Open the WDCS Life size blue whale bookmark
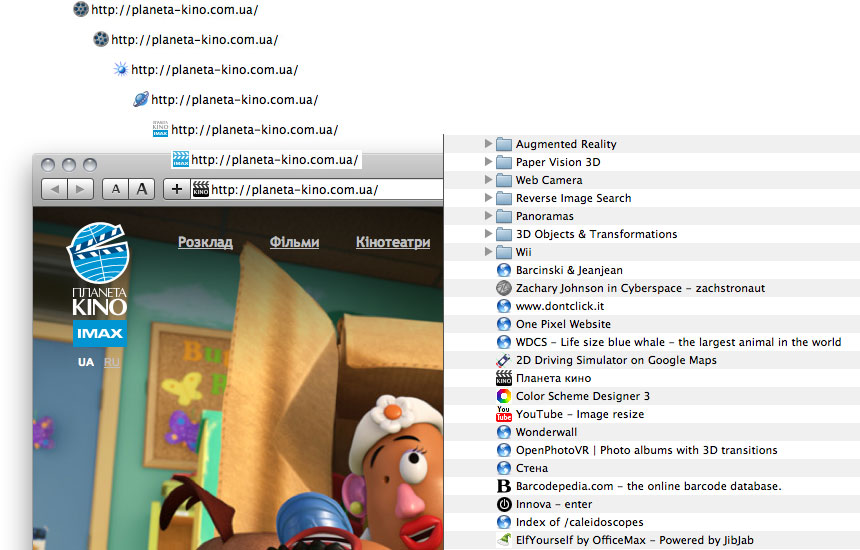The image size is (860, 550). pos(678,342)
